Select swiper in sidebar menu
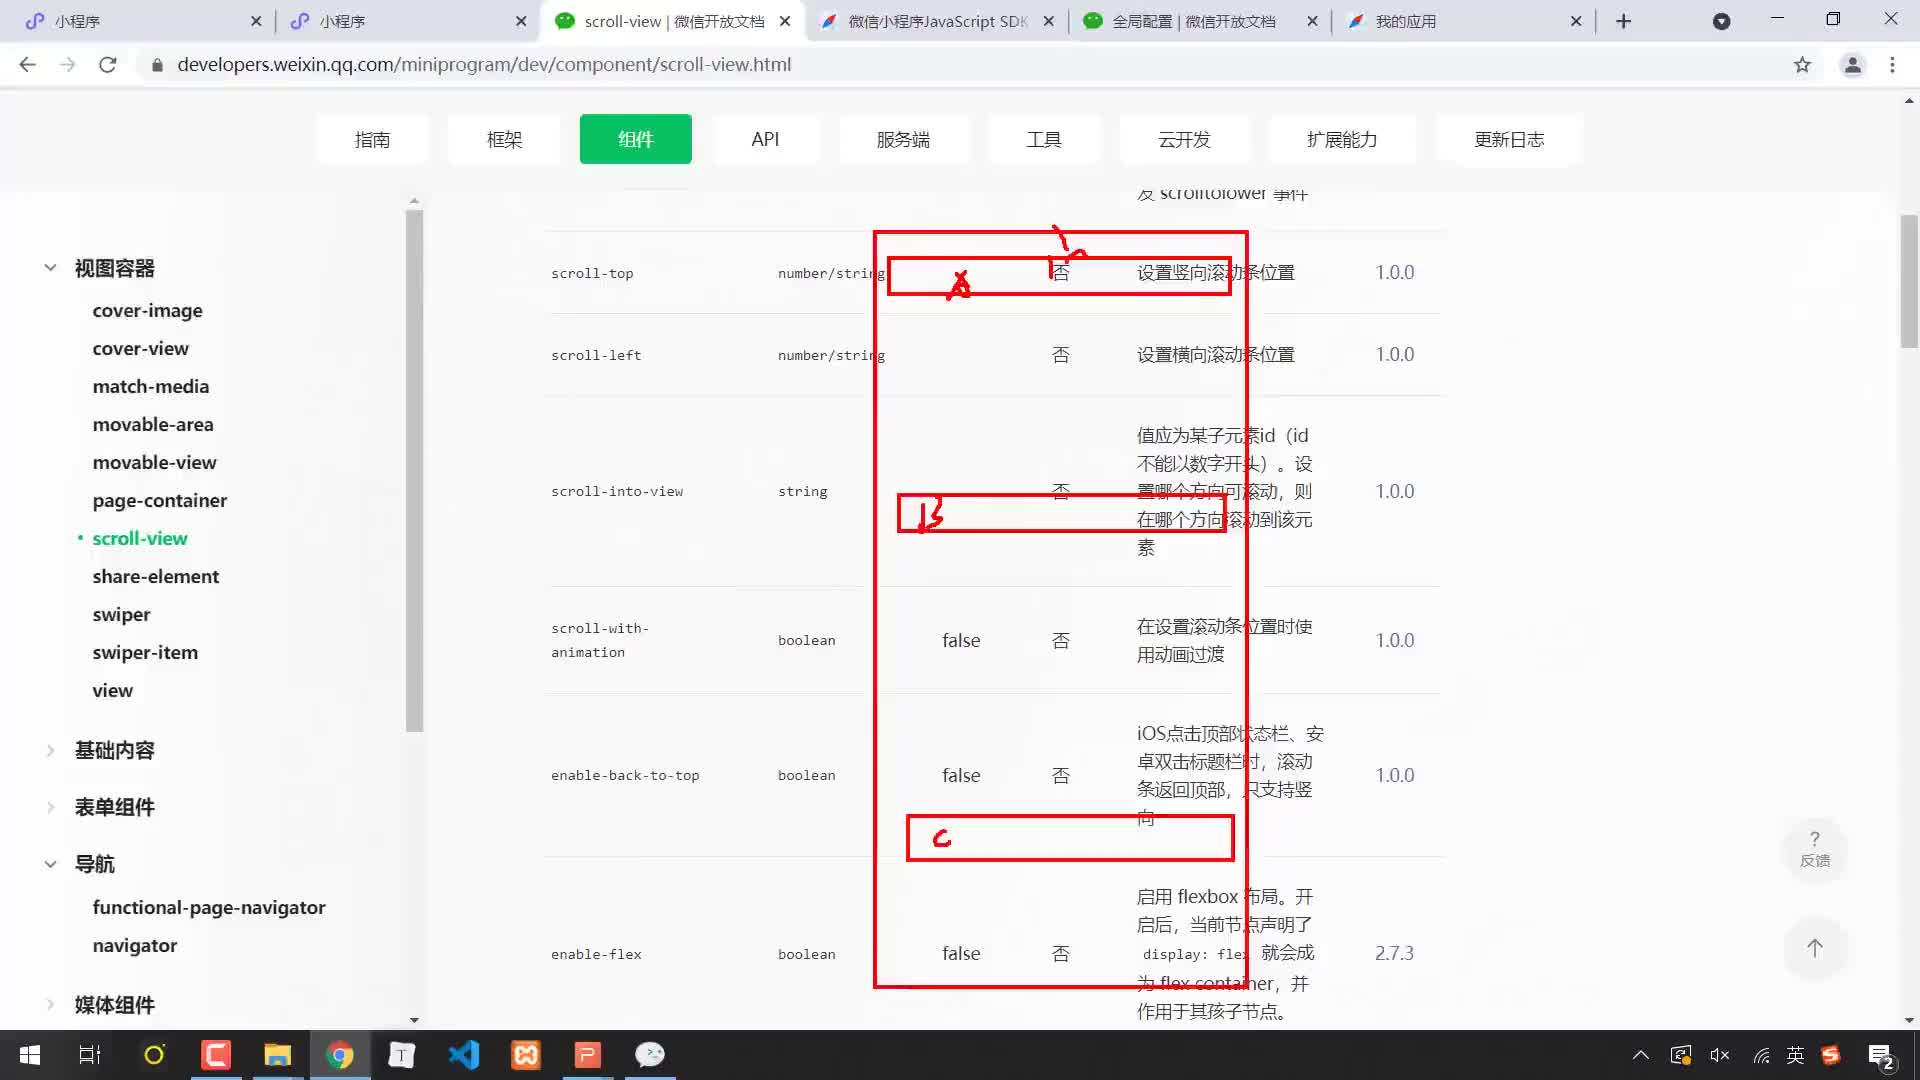 click(x=121, y=613)
